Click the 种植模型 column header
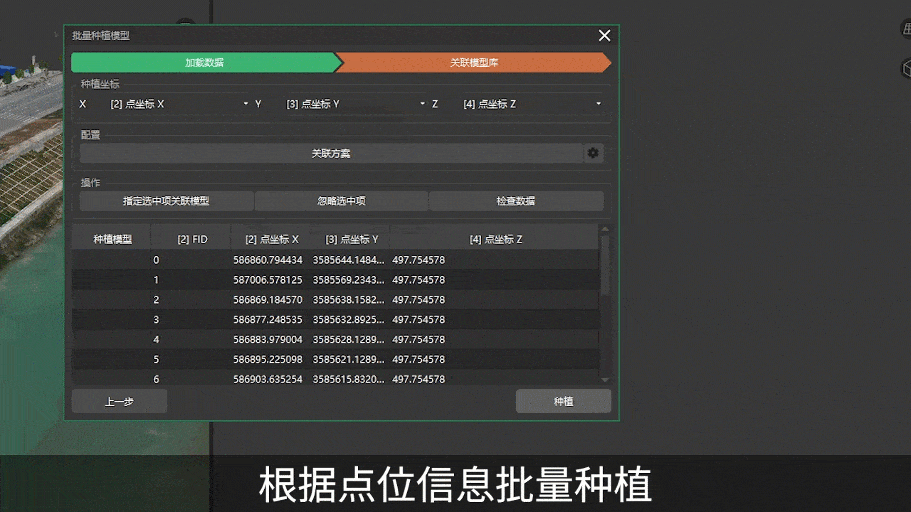The image size is (911, 512). 112,239
